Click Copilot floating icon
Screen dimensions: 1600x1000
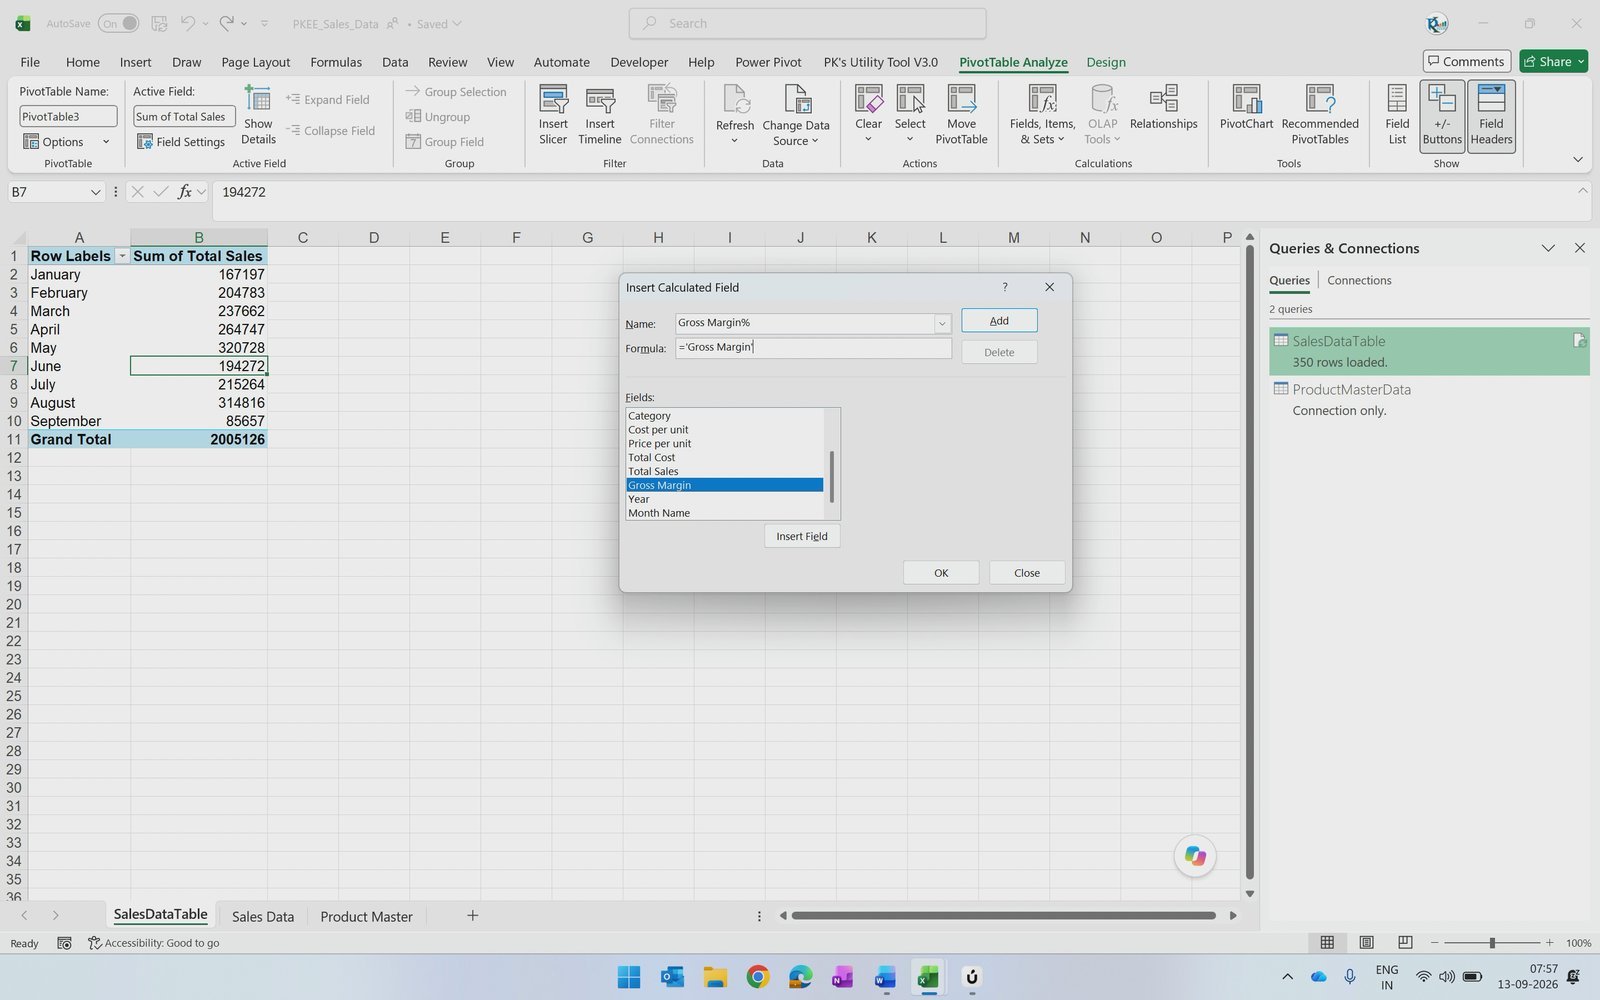click(1195, 856)
